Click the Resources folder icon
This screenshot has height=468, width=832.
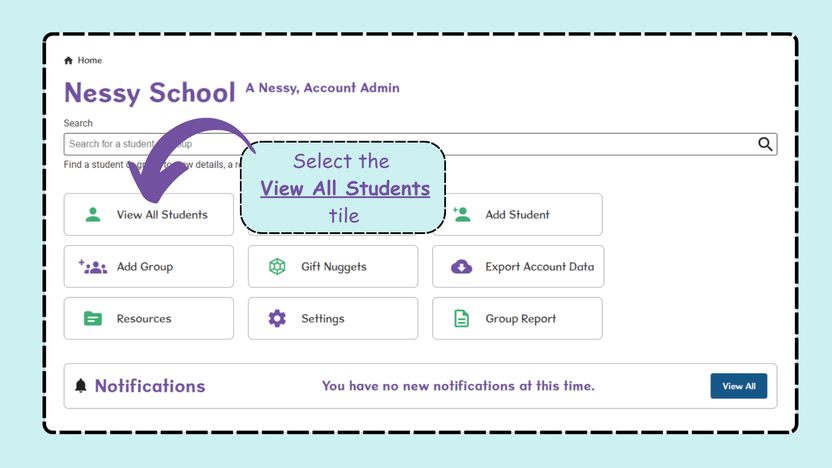coord(93,318)
